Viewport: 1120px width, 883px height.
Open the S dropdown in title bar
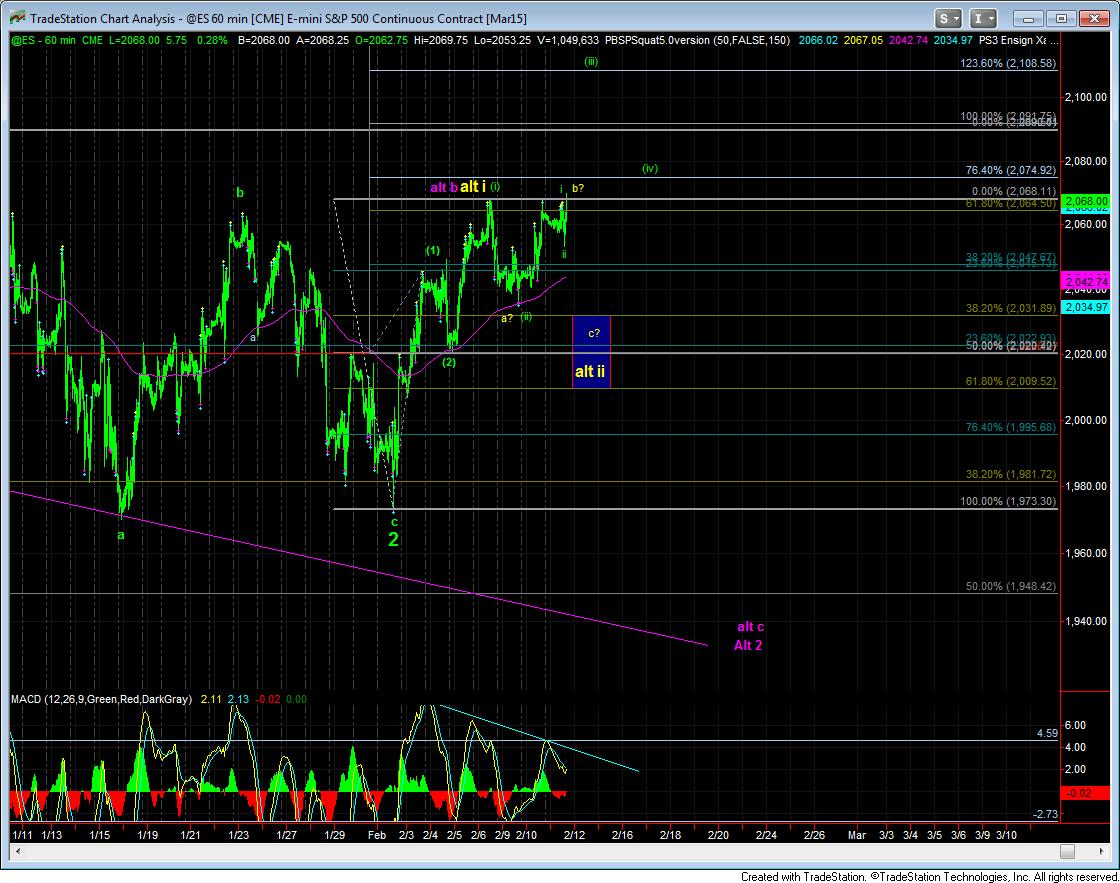(948, 19)
